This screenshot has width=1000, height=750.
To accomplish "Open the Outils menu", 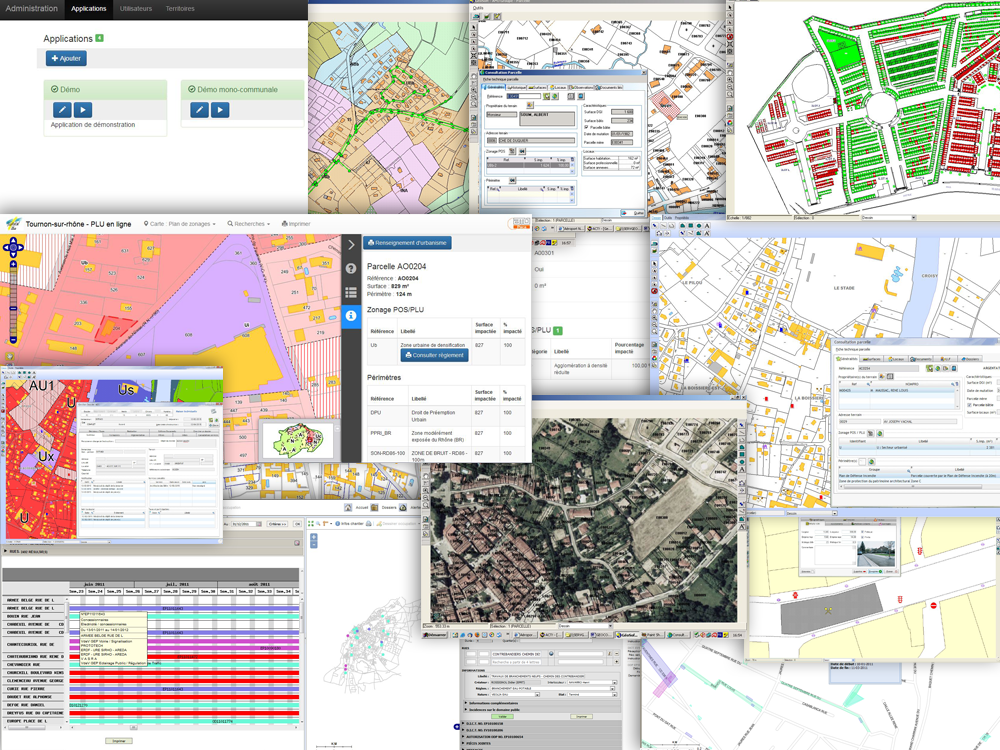I will (478, 8).
